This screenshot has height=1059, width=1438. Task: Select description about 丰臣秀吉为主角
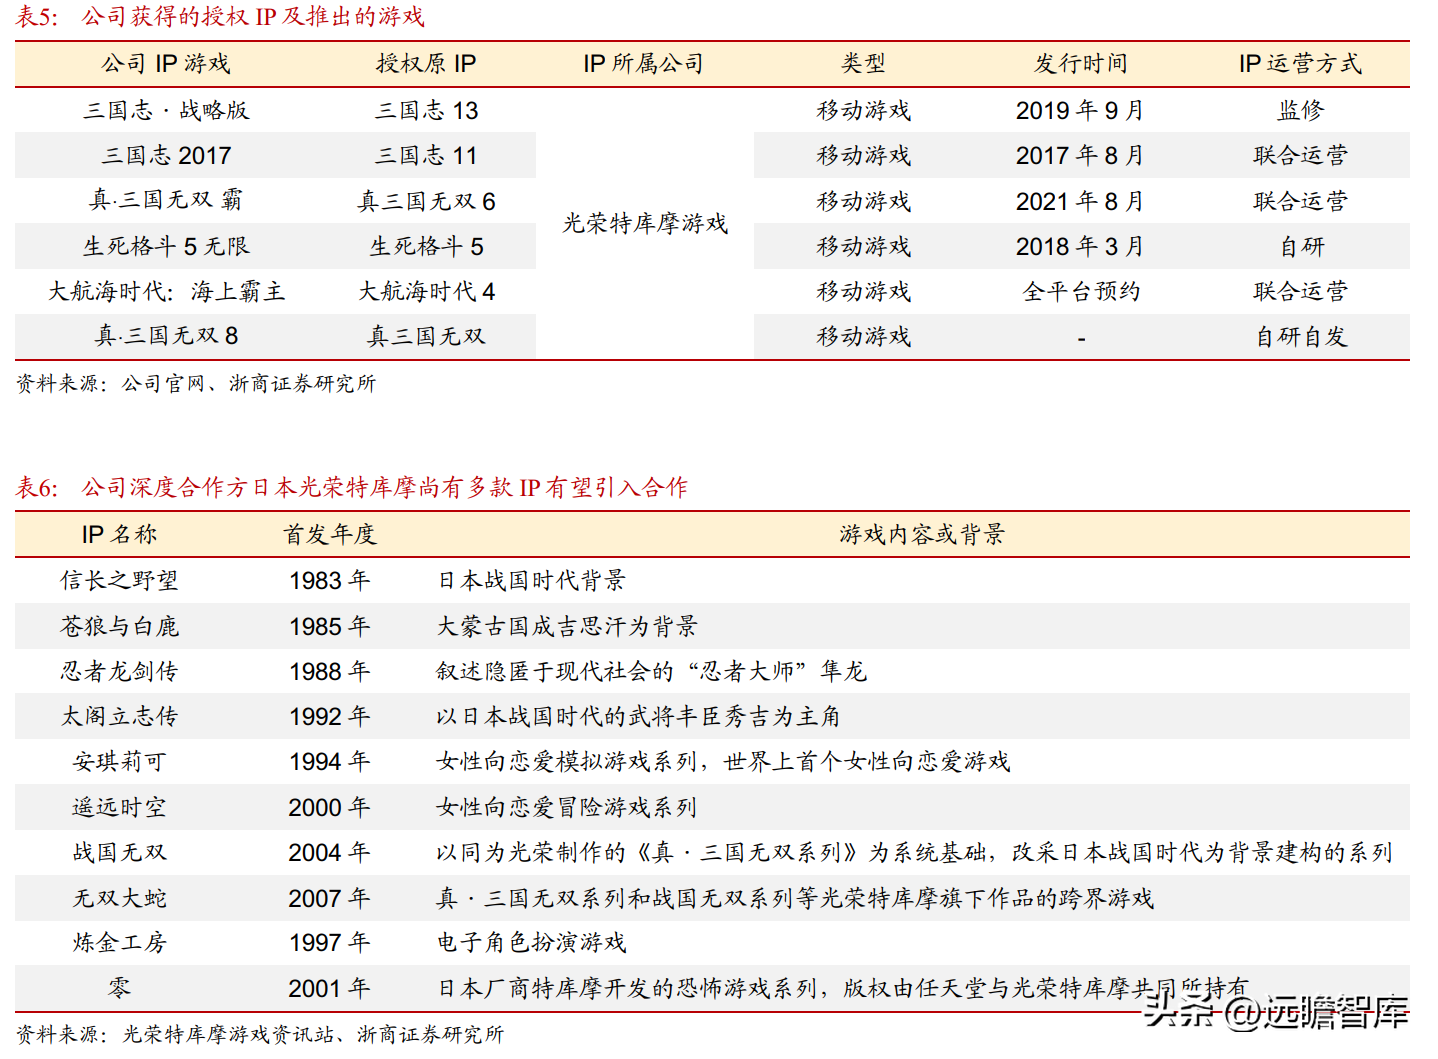(638, 716)
